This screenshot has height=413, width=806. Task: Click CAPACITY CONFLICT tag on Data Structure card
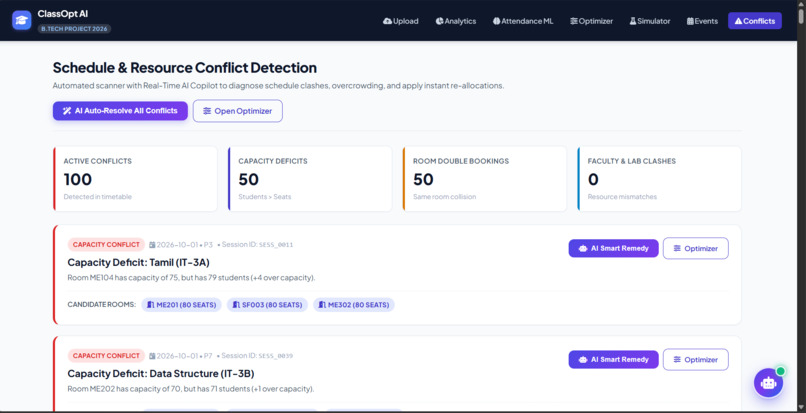click(x=106, y=355)
